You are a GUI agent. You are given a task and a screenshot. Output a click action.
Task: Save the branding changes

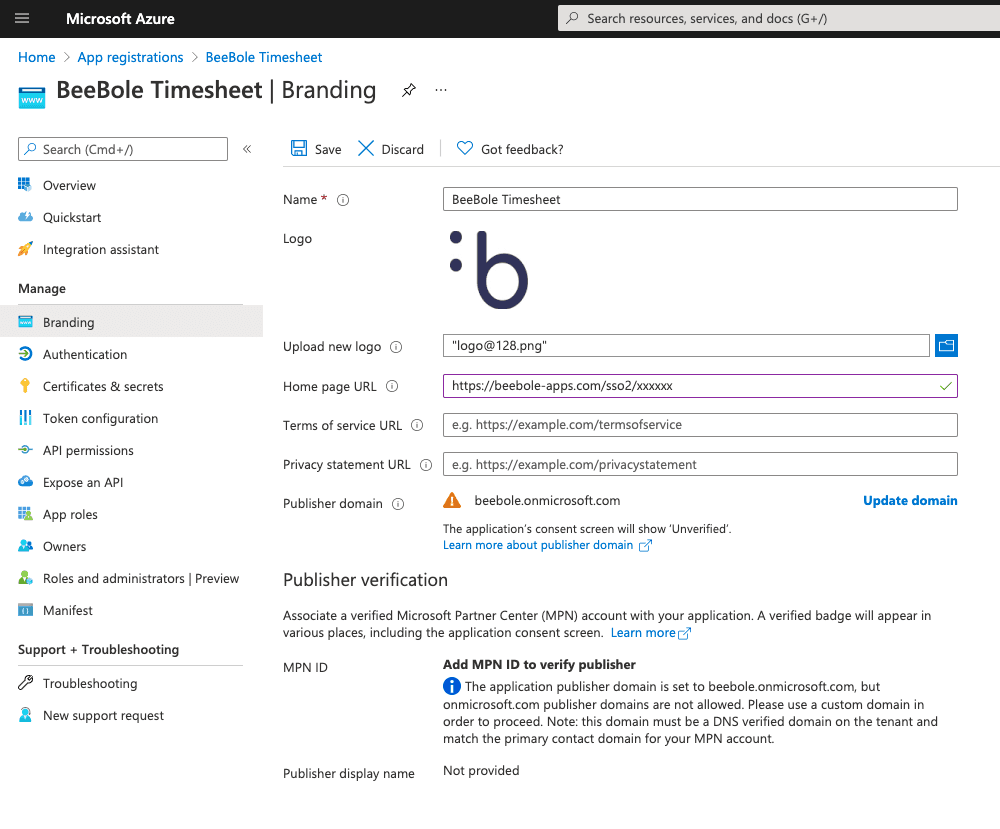[315, 148]
